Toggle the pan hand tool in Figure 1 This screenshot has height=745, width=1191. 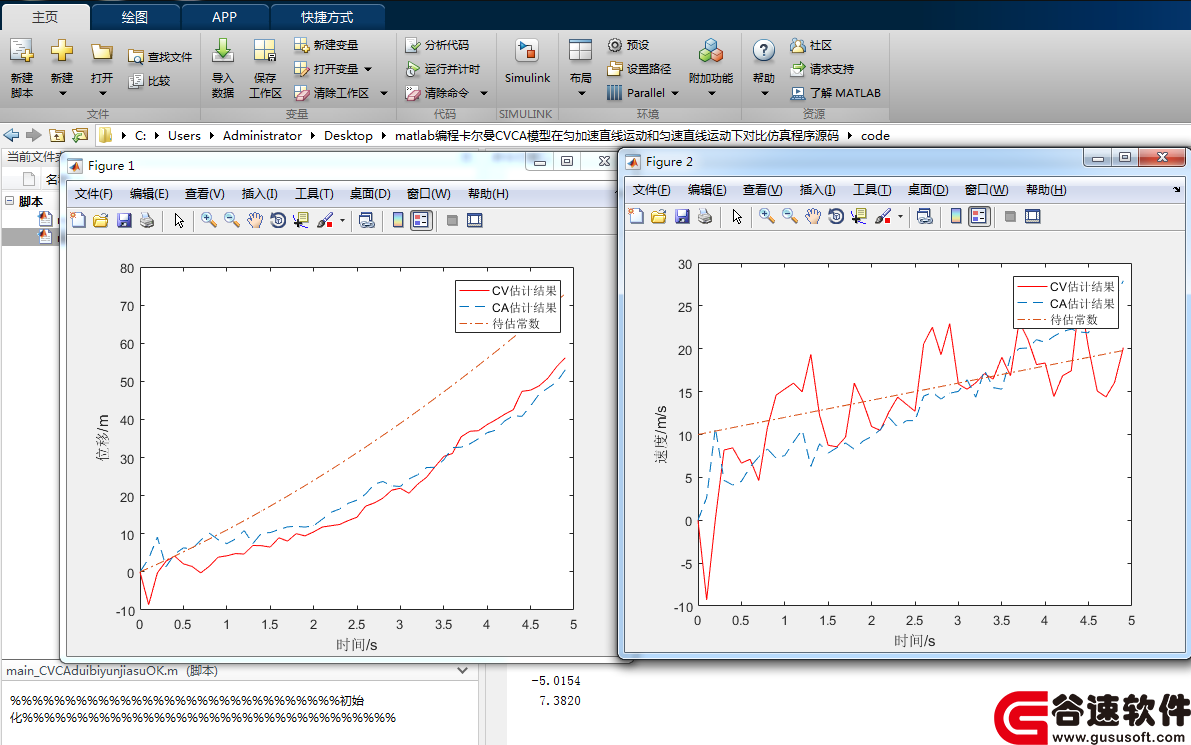(254, 220)
